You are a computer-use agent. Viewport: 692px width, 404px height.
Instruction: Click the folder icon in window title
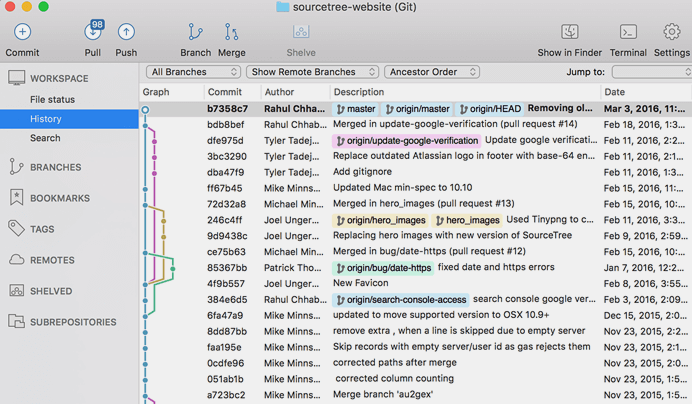pos(282,7)
